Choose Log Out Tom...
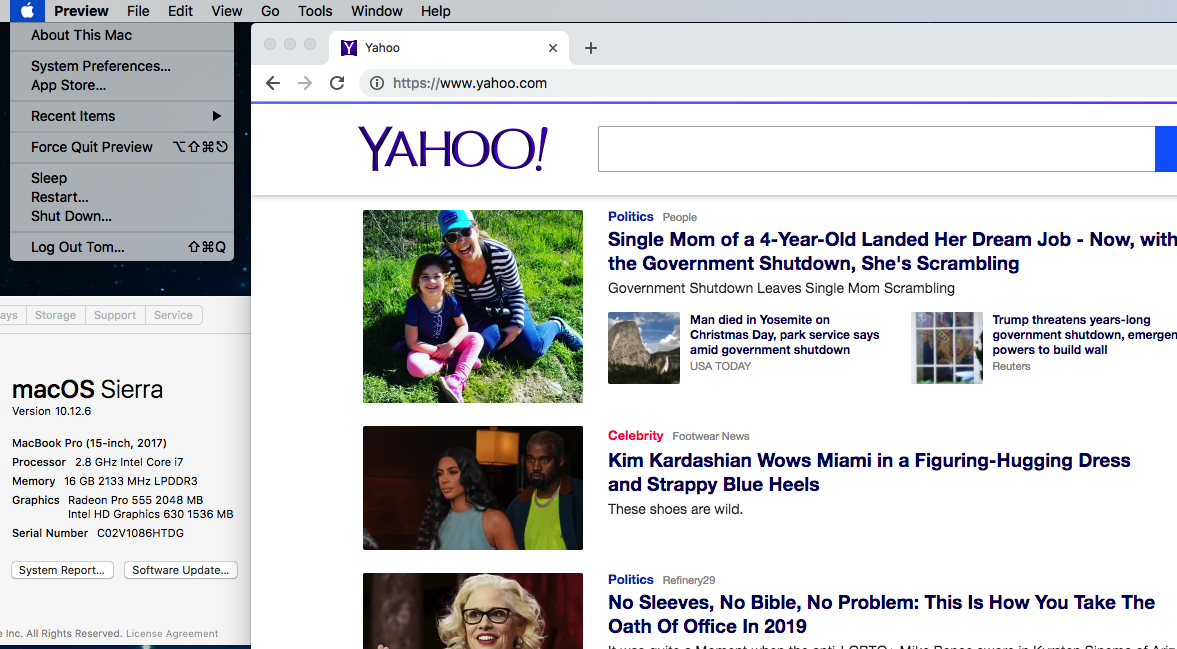Screen dimensions: 1177x649 [122, 247]
